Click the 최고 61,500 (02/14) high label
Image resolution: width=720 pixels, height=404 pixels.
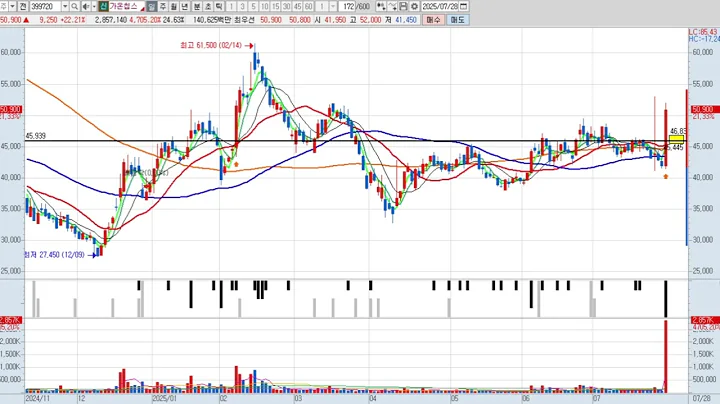coord(211,45)
